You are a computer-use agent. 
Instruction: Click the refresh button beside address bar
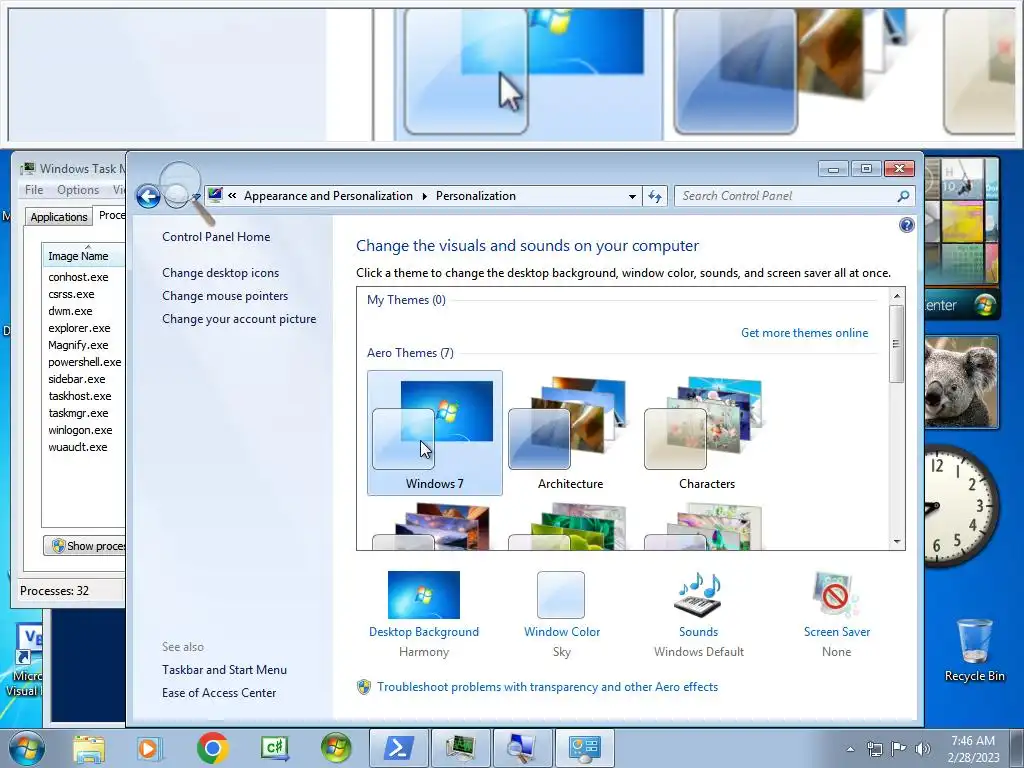[x=655, y=197]
